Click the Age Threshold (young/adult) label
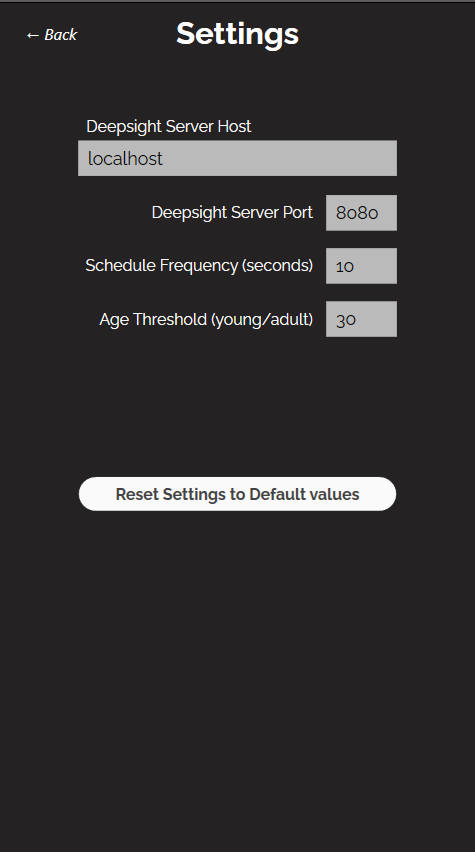 [206, 320]
